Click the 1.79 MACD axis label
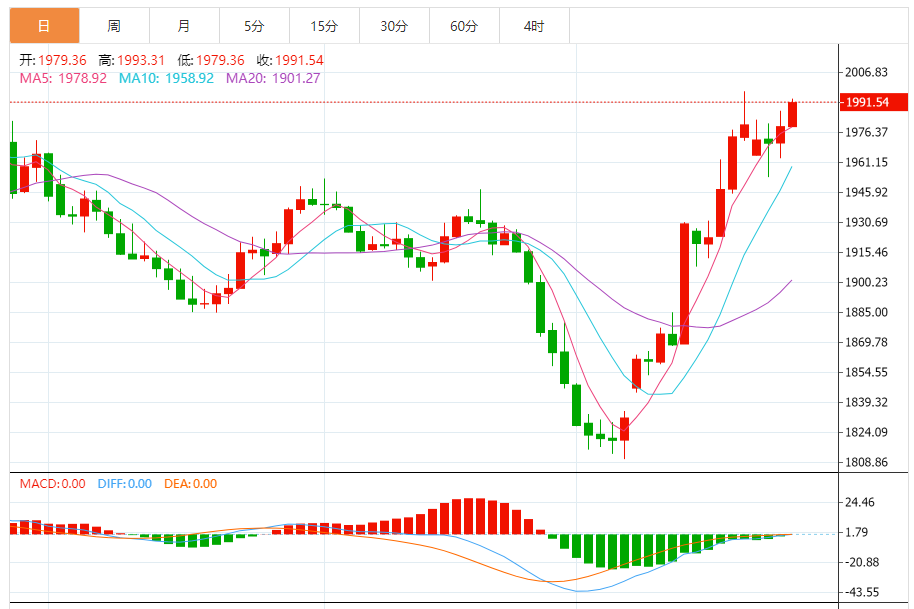The width and height of the screenshot is (914, 609). click(856, 532)
